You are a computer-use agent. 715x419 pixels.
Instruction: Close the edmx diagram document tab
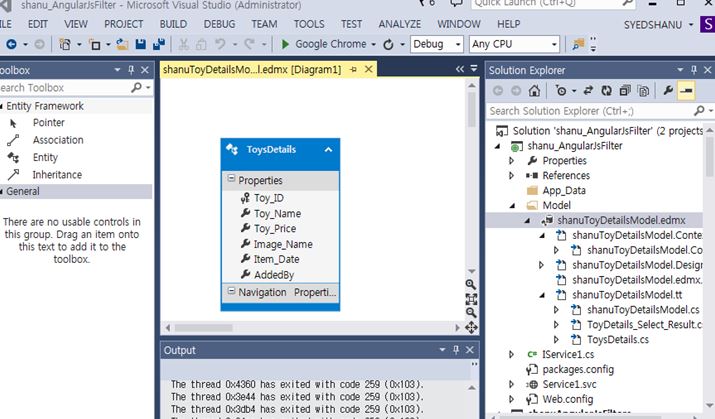(x=368, y=69)
